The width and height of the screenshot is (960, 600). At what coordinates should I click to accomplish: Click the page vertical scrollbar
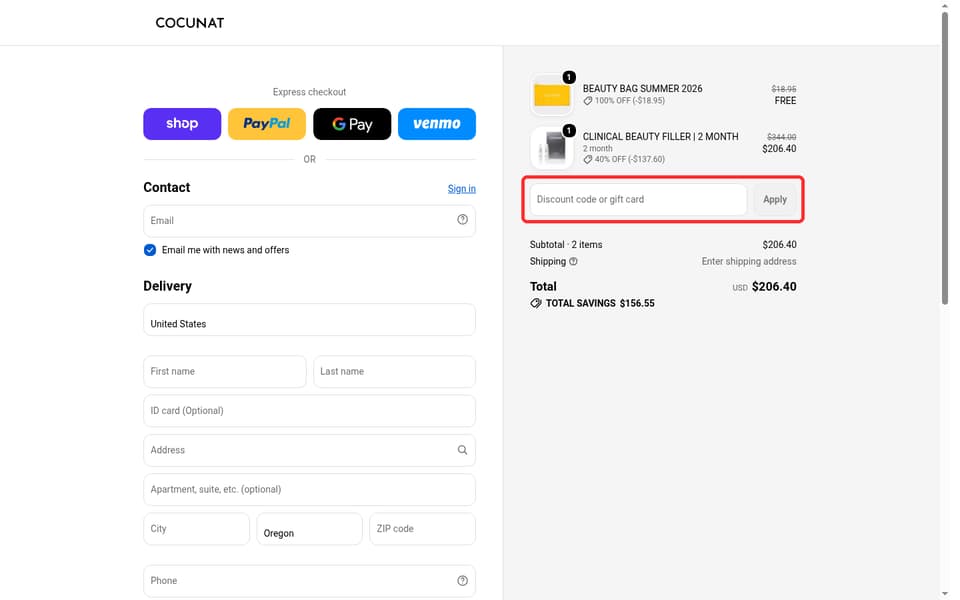coord(945,158)
